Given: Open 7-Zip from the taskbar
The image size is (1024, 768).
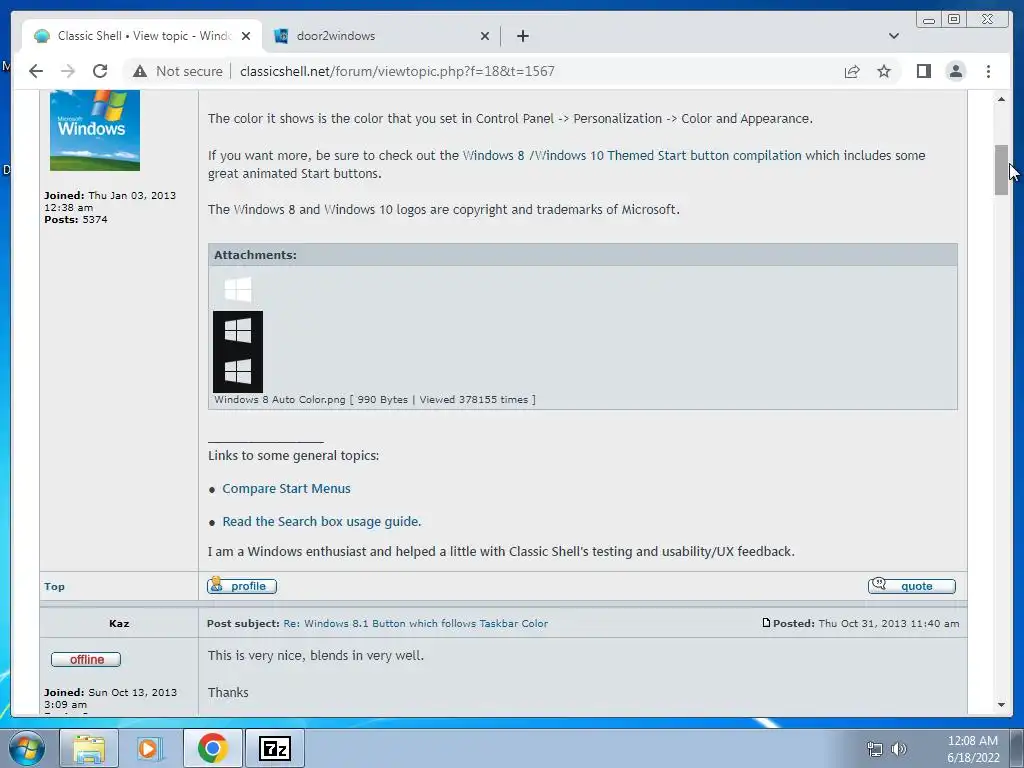Looking at the screenshot, I should click(274, 748).
